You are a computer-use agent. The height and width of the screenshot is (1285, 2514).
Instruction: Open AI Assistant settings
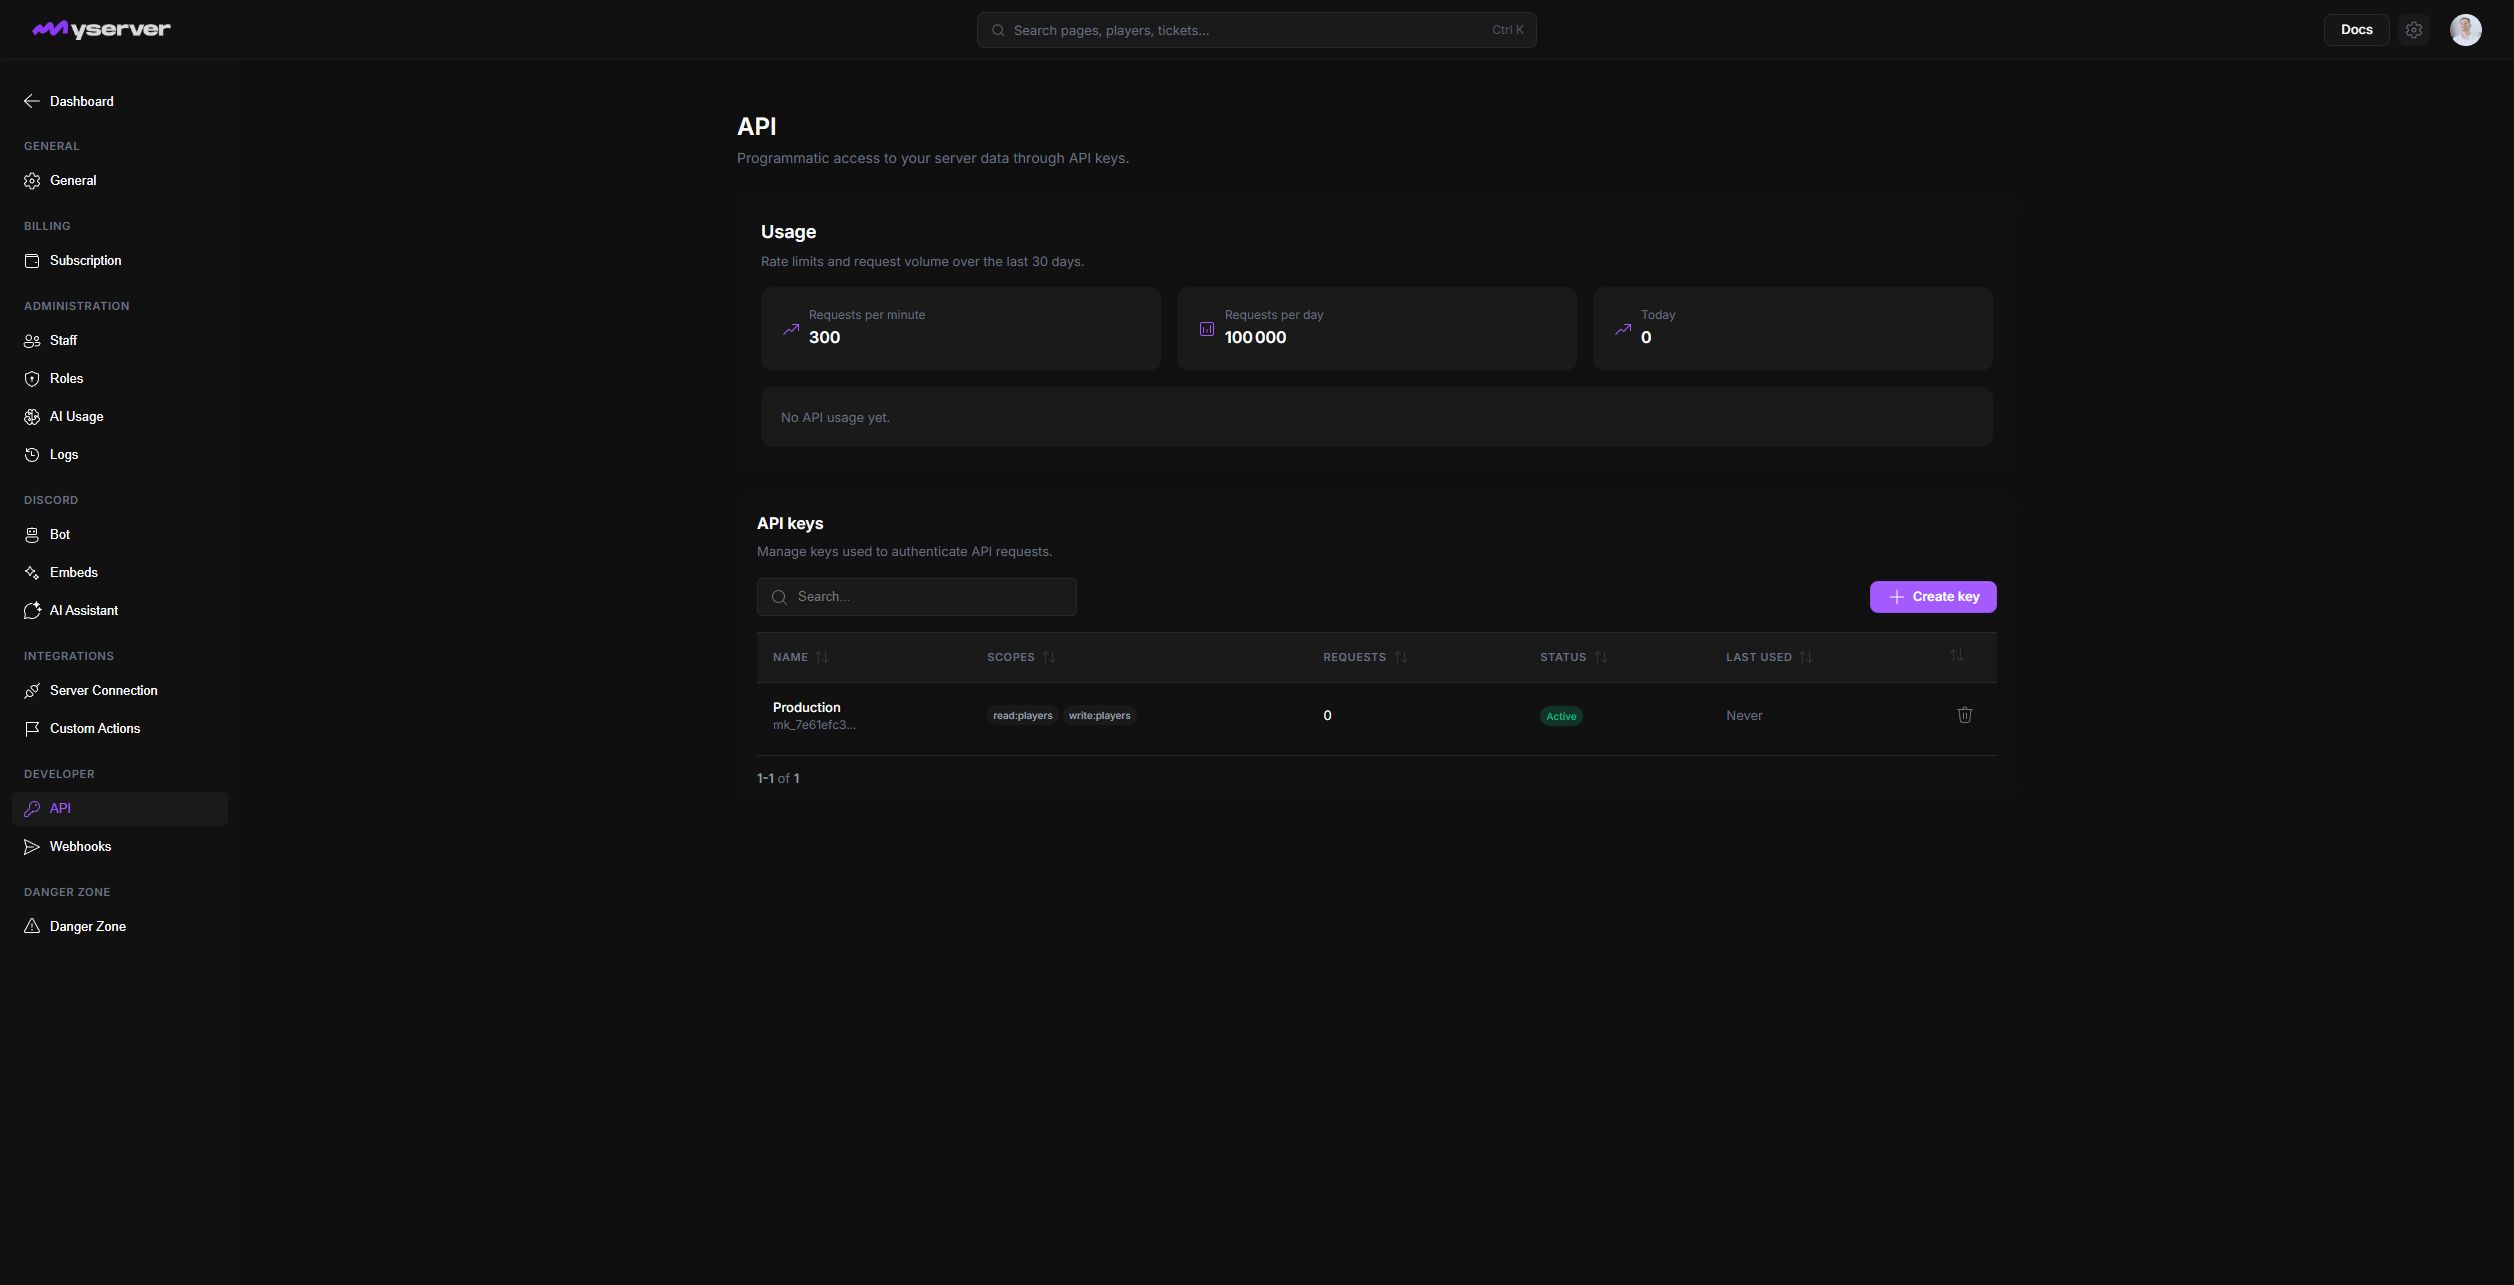120,611
